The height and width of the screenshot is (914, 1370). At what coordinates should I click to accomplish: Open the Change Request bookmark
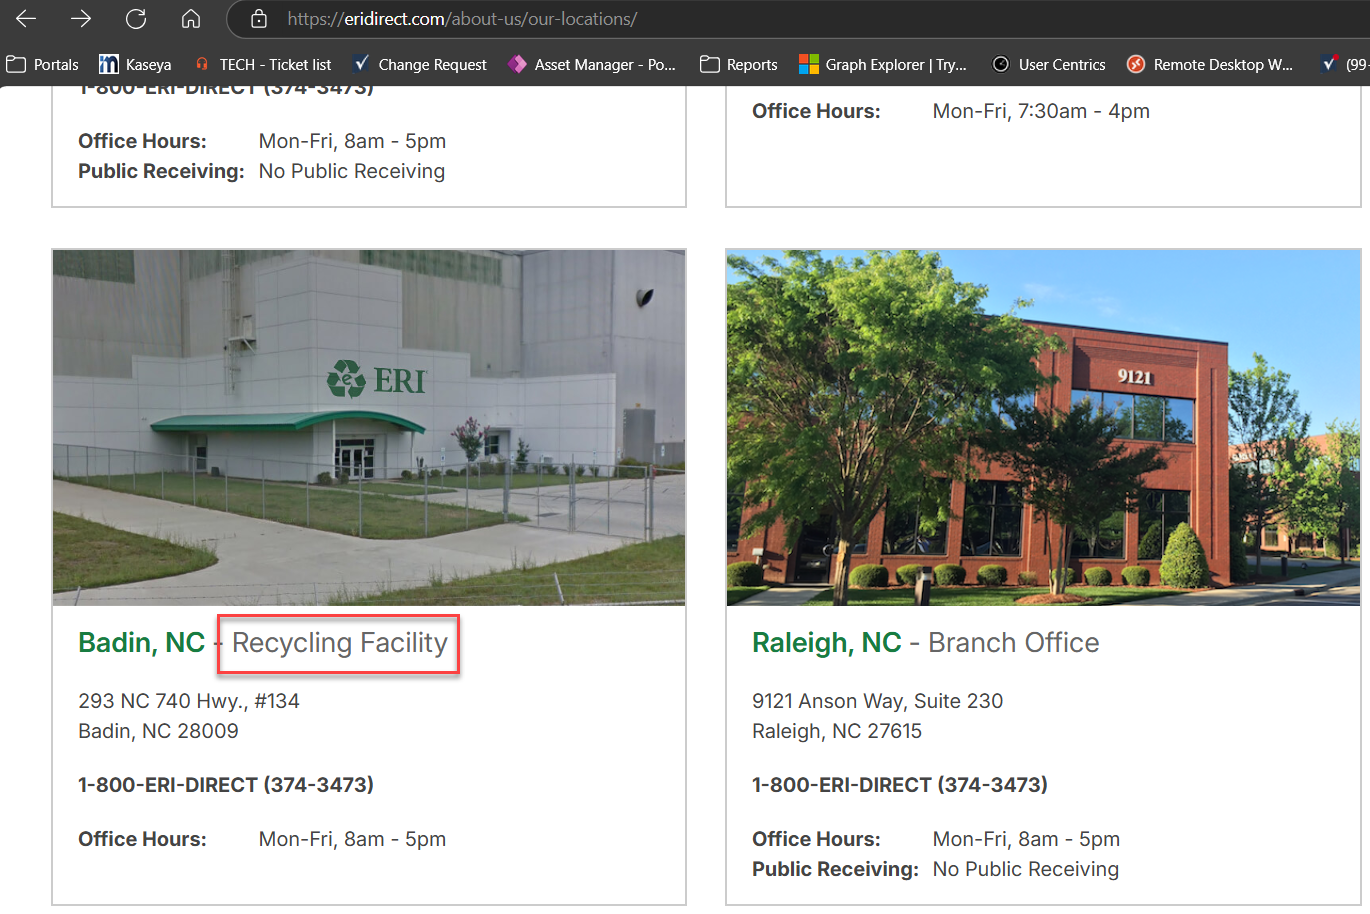pyautogui.click(x=420, y=64)
